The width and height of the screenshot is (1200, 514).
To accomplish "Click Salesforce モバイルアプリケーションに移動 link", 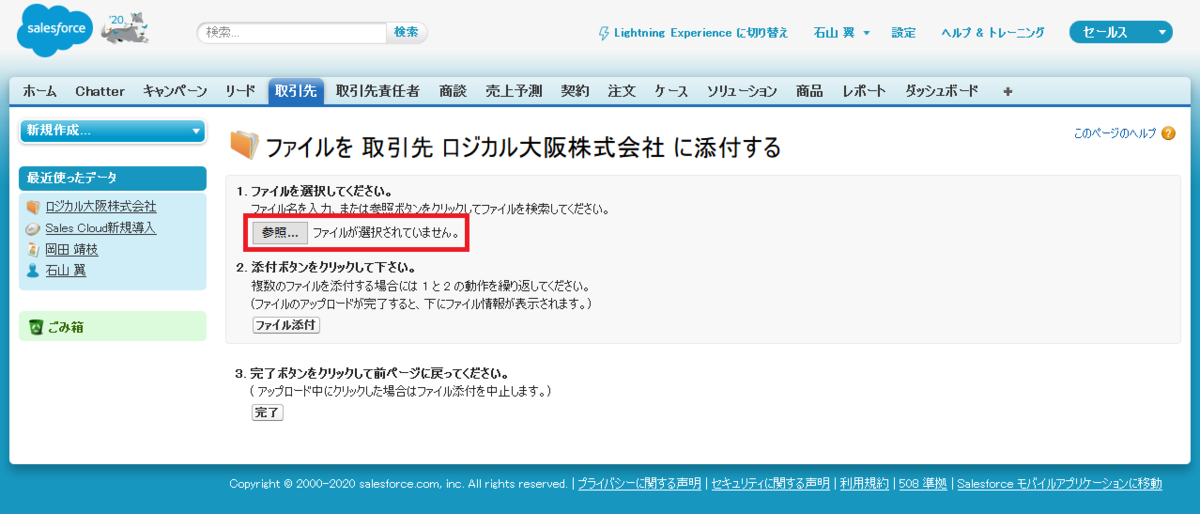I will [1059, 483].
